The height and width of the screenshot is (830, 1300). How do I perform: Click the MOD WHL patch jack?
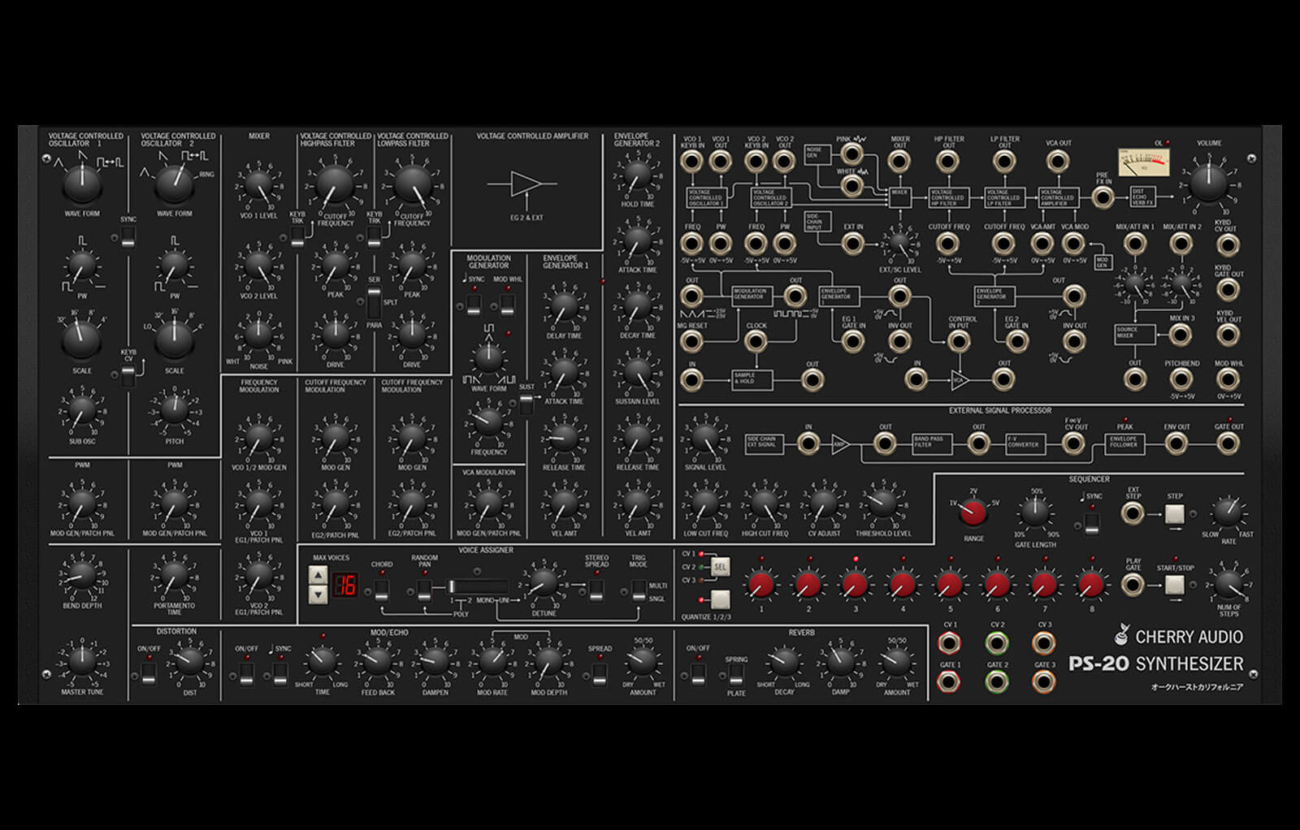tap(1228, 378)
